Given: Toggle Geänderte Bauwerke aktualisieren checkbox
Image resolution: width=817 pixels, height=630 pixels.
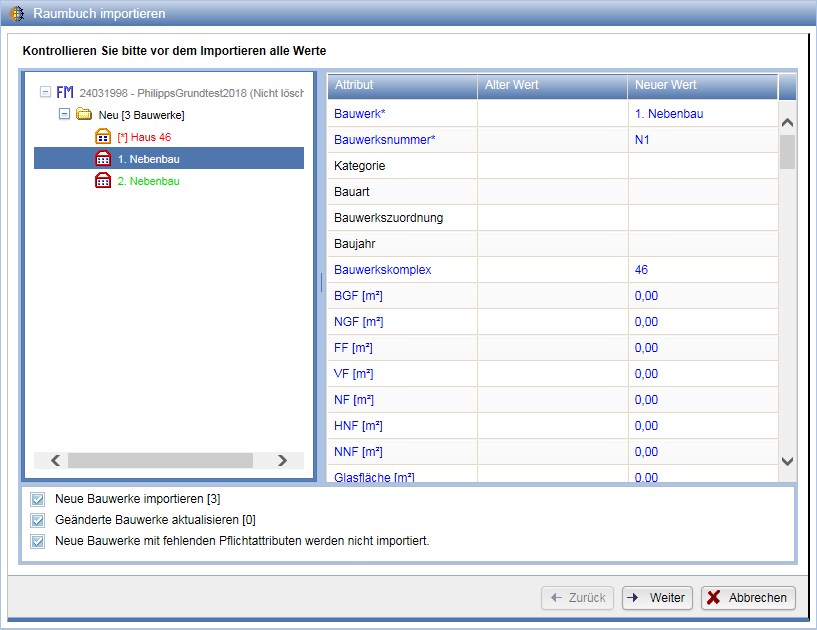Looking at the screenshot, I should 38,520.
